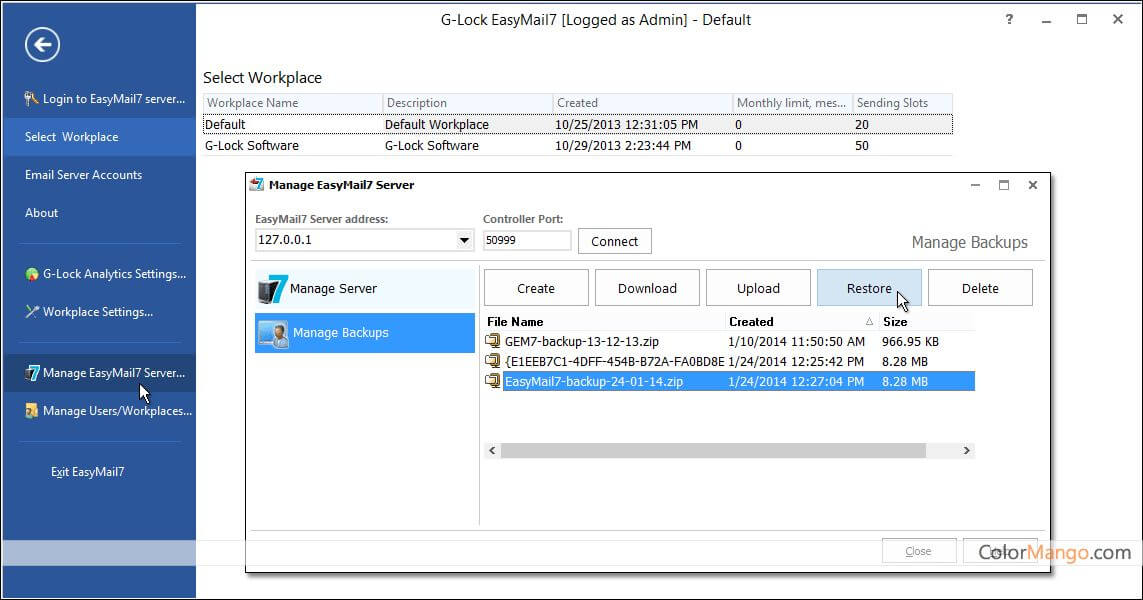Click the scrollbar right arrow in file list
This screenshot has width=1143, height=600.
pyautogui.click(x=967, y=451)
